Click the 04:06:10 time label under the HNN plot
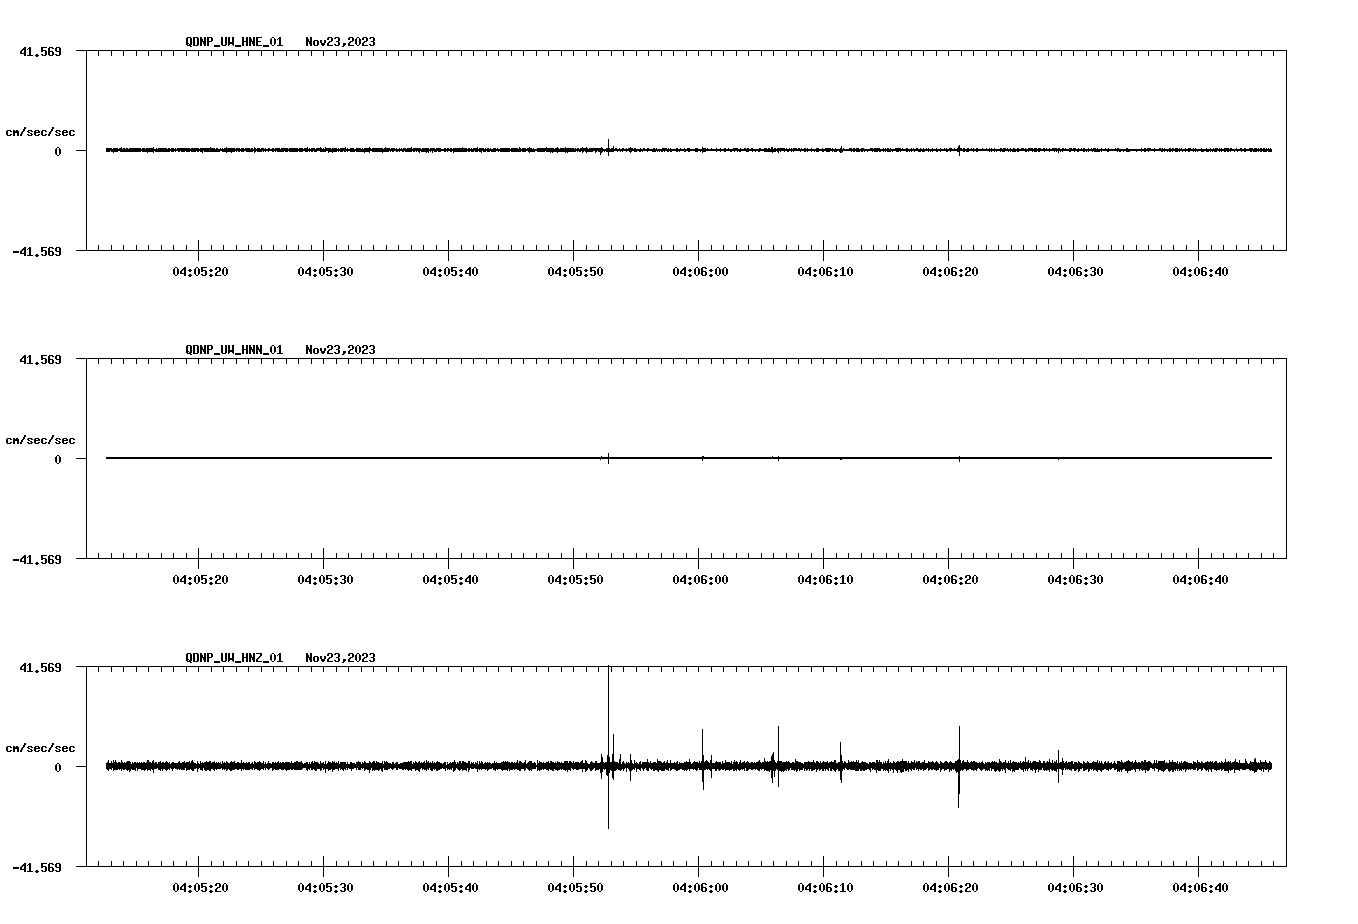 pos(825,580)
